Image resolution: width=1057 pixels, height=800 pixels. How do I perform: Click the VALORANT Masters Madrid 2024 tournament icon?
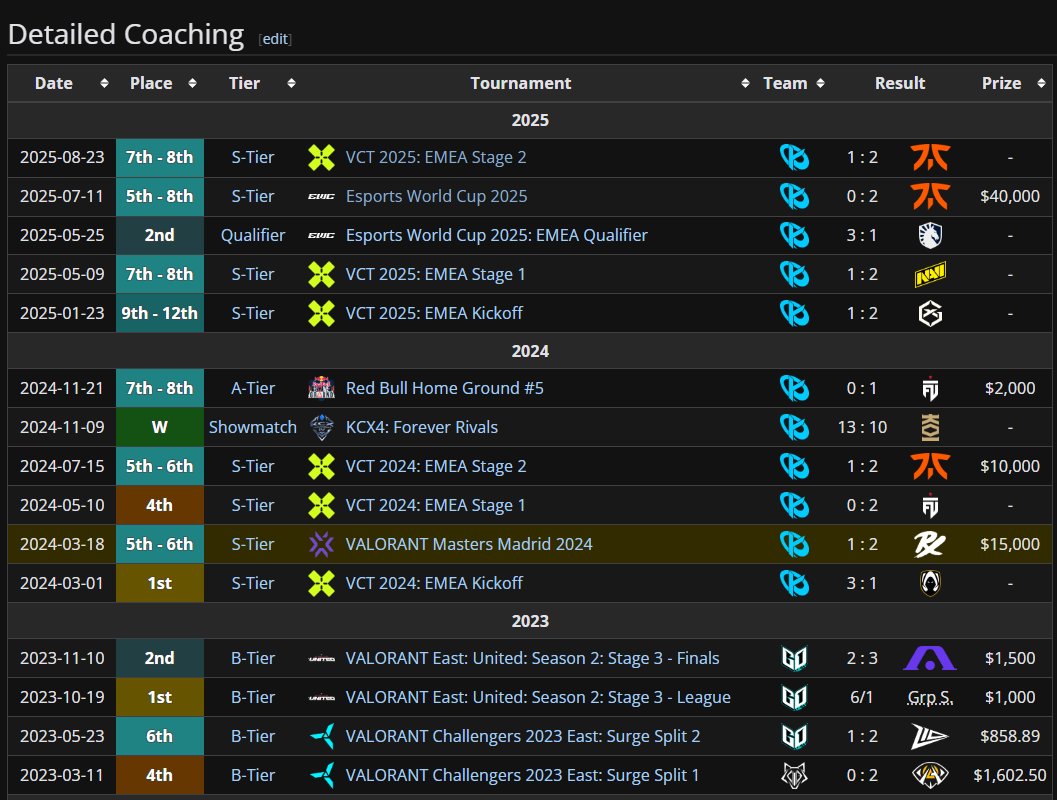click(x=322, y=544)
